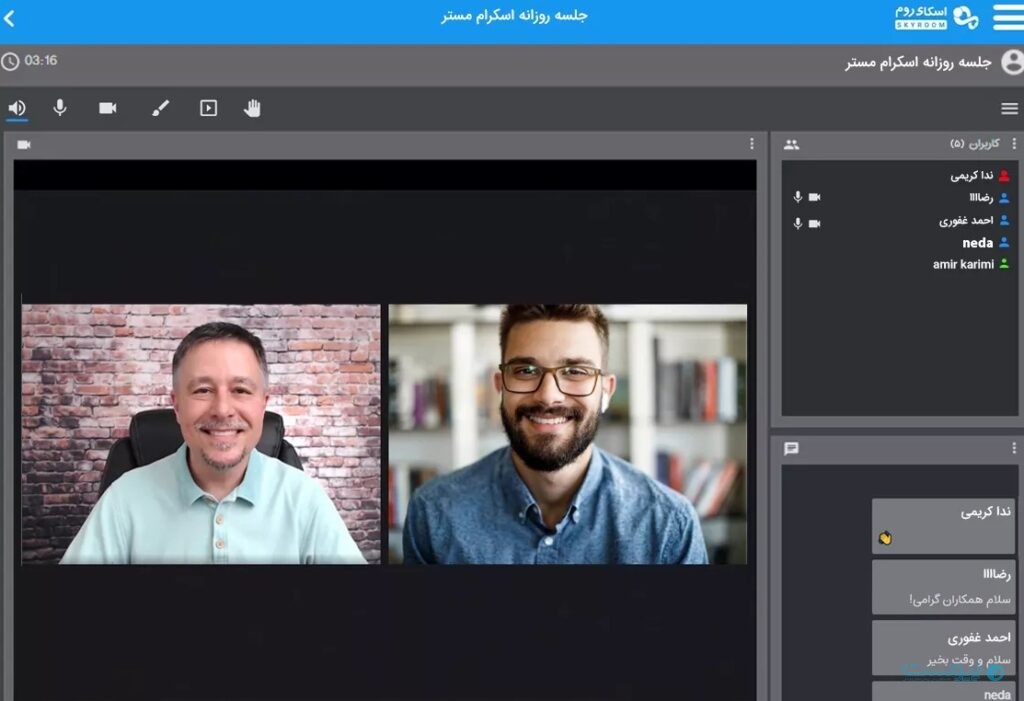Toggle the webcam camera in the toolbar
1024x701 pixels.
pos(107,108)
